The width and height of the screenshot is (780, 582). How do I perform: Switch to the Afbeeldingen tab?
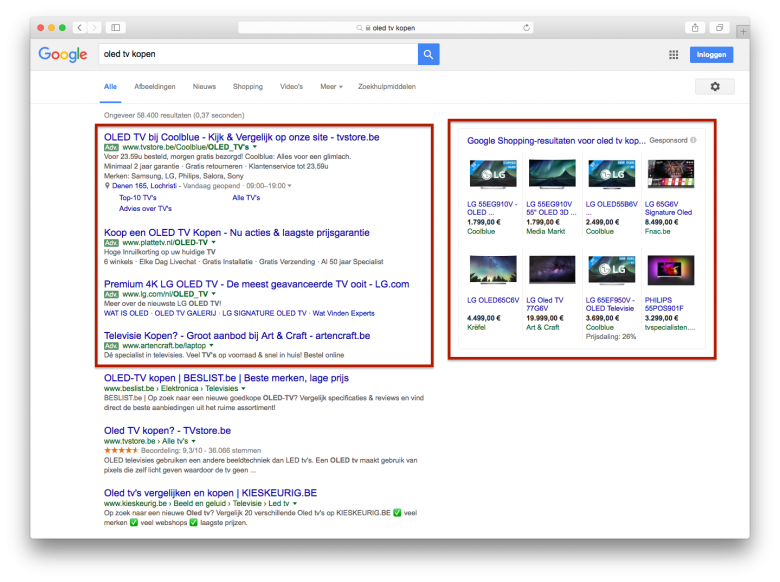155,87
